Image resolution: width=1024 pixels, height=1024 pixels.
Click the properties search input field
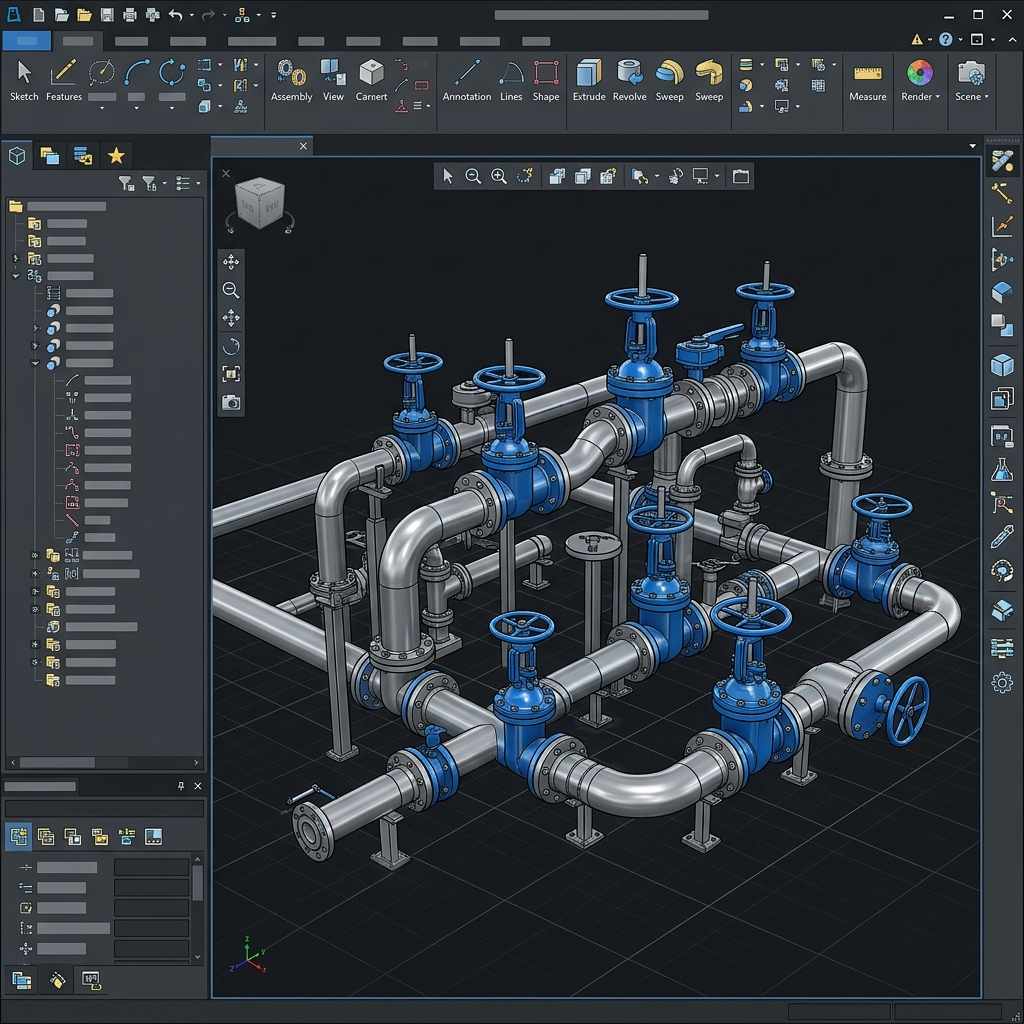pyautogui.click(x=104, y=808)
